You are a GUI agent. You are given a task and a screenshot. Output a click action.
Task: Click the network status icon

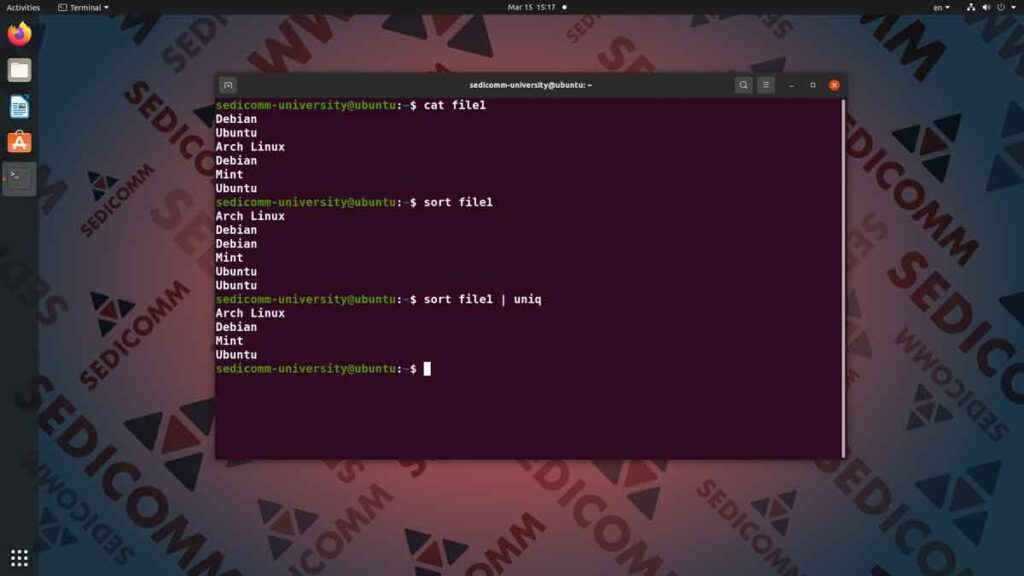(x=971, y=7)
